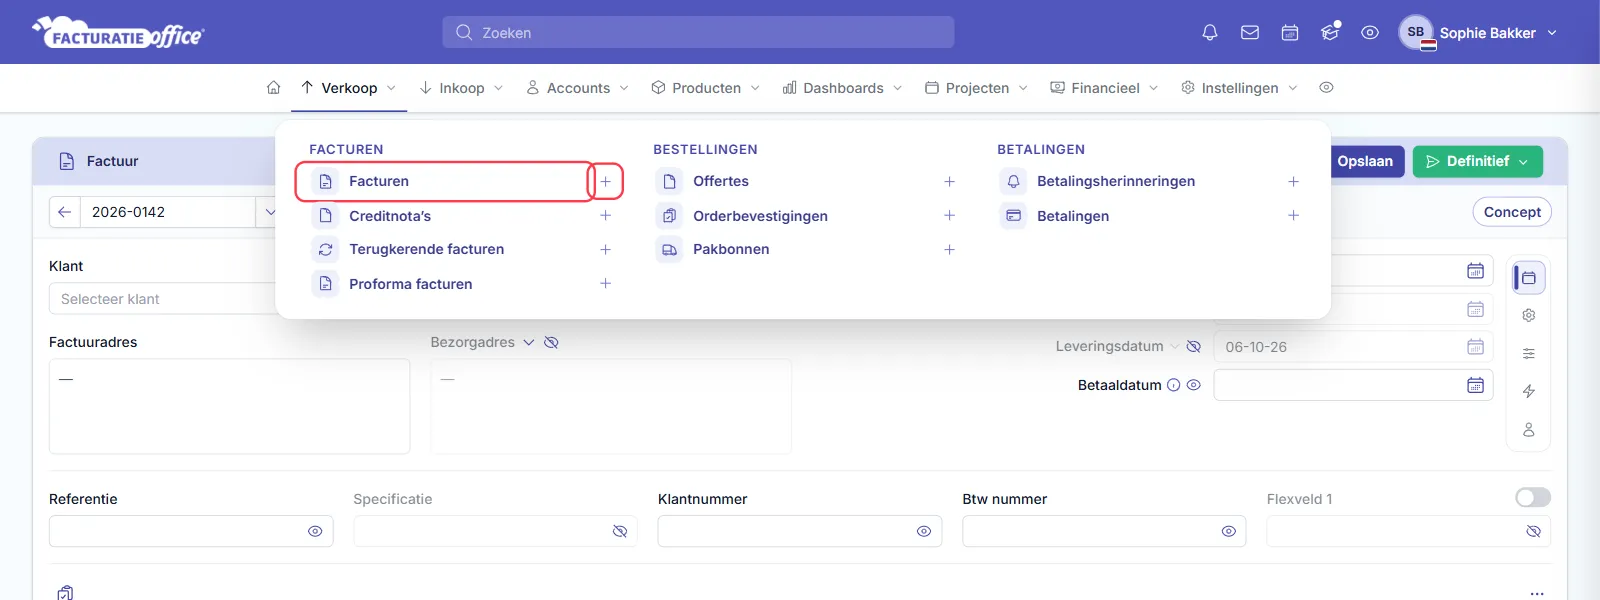Screen dimensions: 1600x600
Task: Expand the Instellingen menu
Action: (1240, 88)
